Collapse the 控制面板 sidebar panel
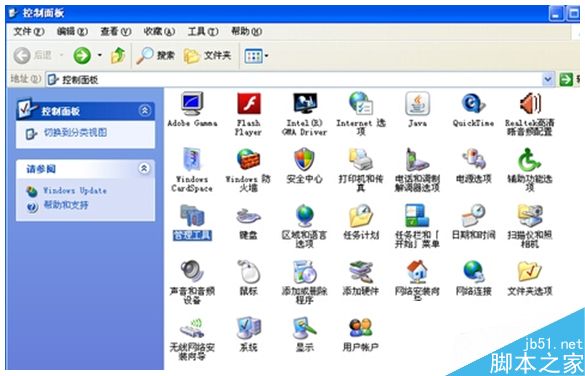The width and height of the screenshot is (585, 376). click(144, 110)
